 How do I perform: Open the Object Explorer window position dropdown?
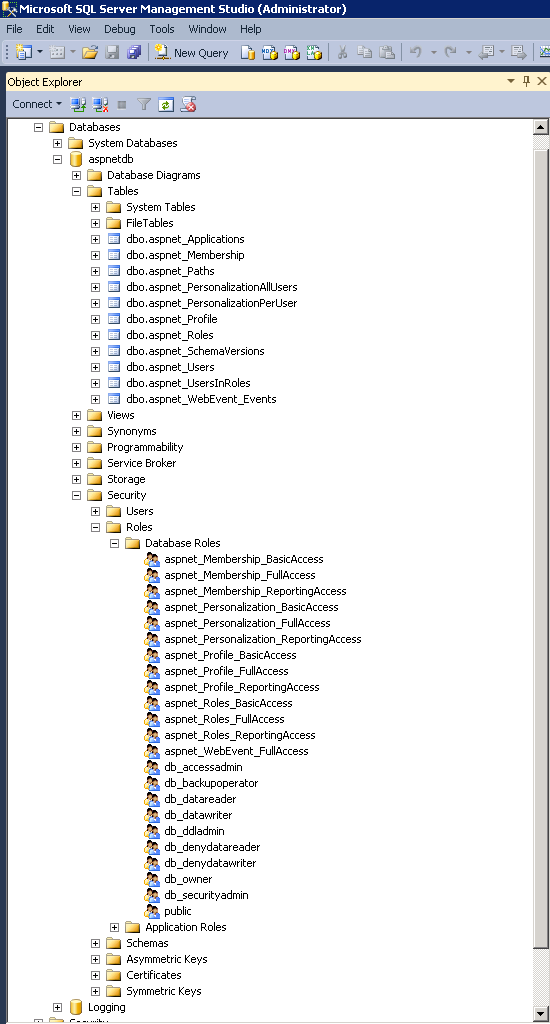coord(511,81)
